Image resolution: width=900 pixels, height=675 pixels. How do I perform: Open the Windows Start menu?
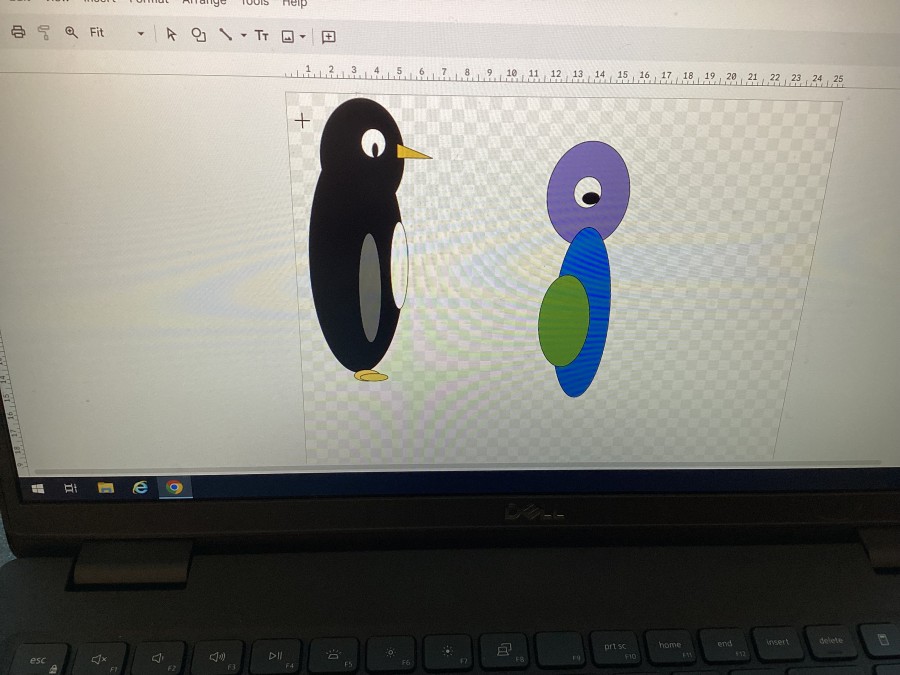point(38,488)
